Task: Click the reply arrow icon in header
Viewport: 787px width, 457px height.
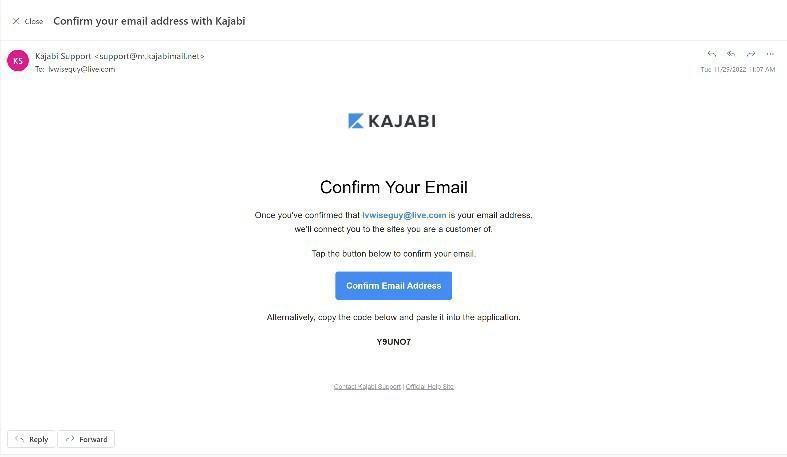Action: [712, 54]
